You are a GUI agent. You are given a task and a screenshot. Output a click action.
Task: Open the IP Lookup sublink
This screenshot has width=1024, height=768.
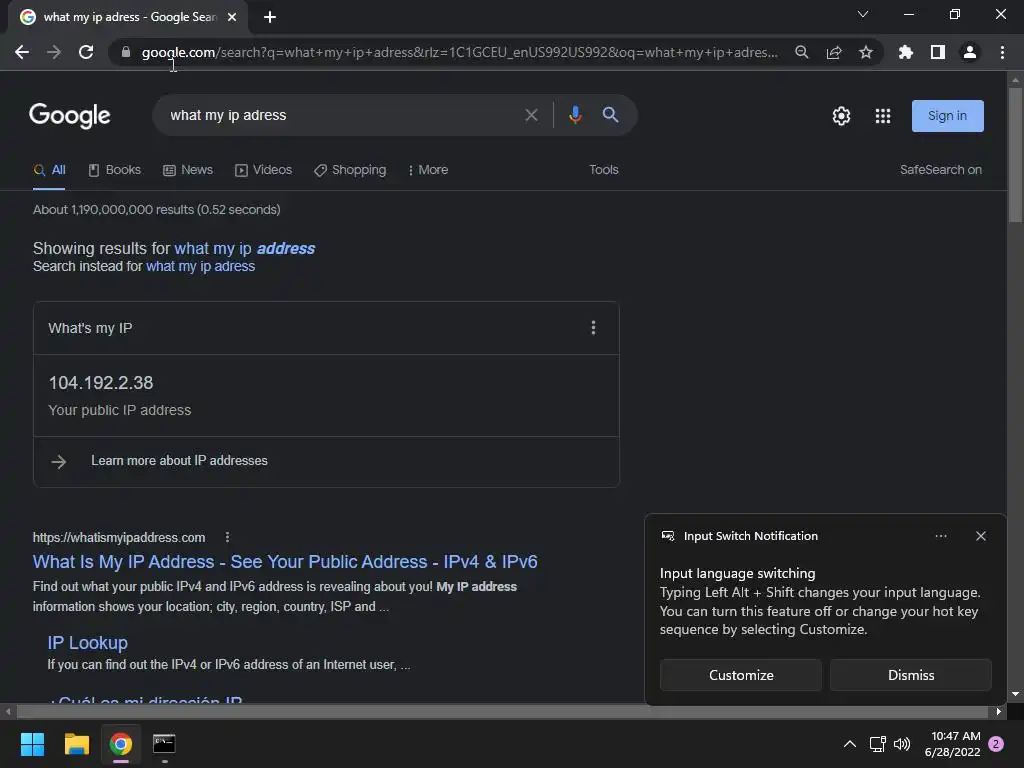coord(88,643)
